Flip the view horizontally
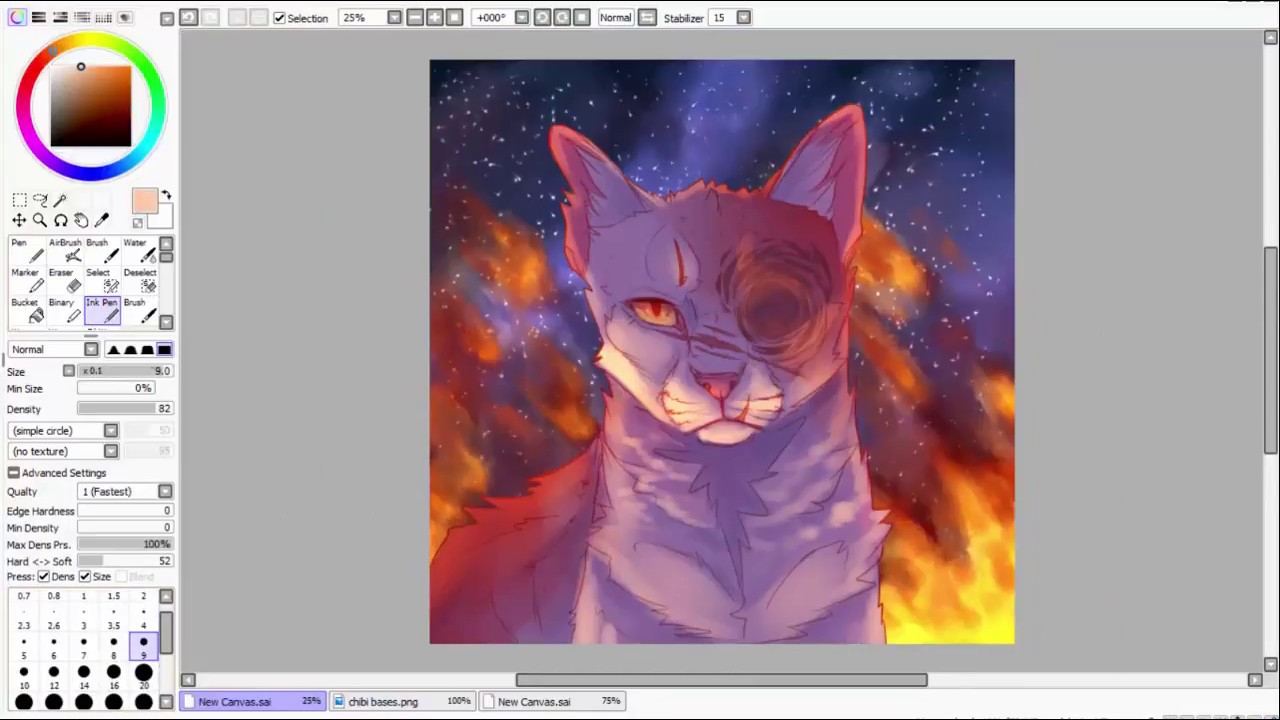This screenshot has width=1280, height=720. (x=647, y=18)
